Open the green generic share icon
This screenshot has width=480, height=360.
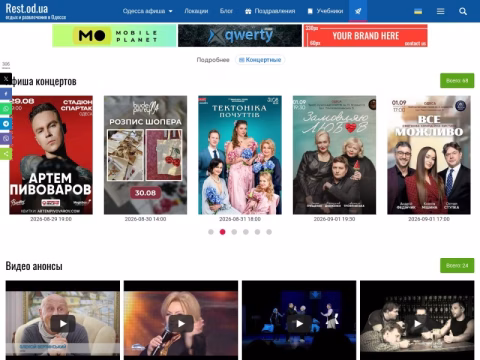(x=6, y=154)
